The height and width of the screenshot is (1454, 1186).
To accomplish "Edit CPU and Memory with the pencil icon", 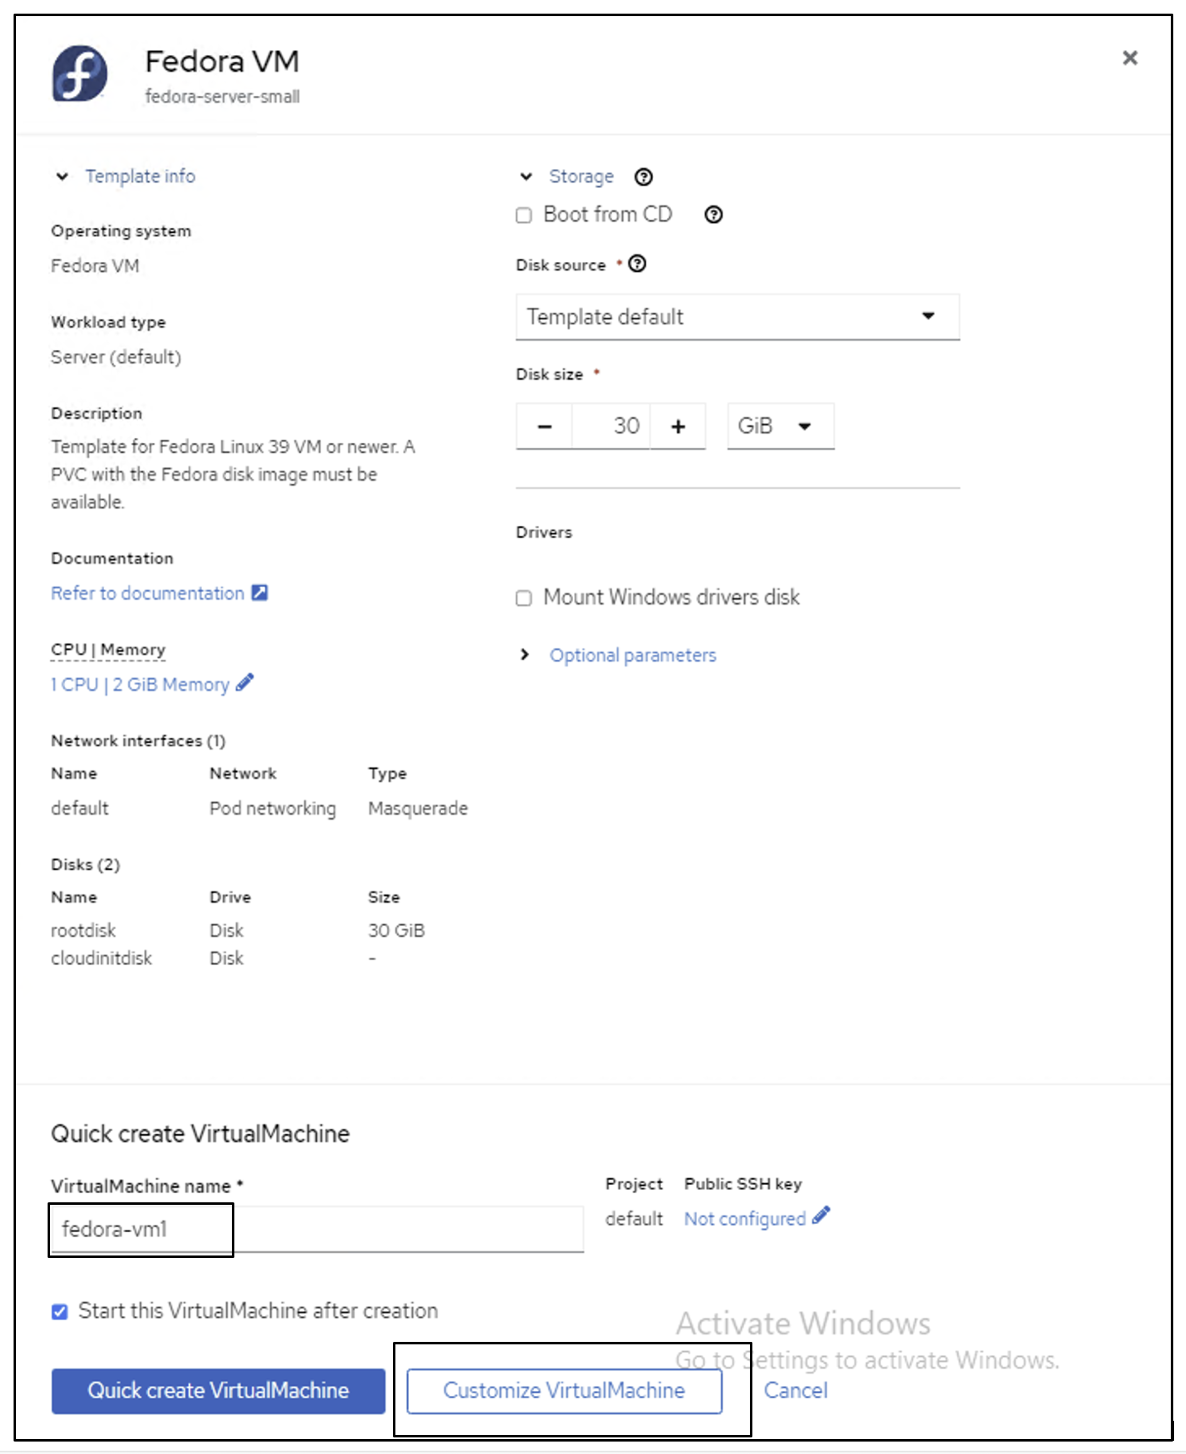I will tap(244, 684).
